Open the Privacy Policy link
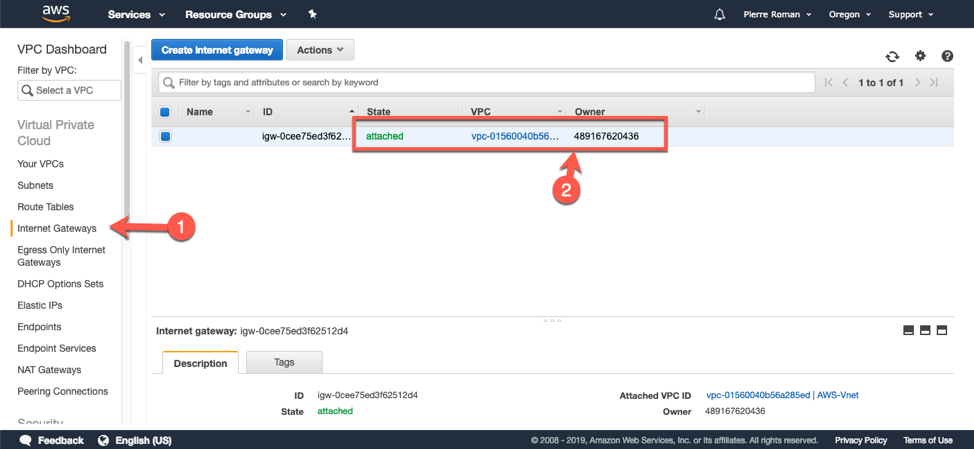 tap(860, 440)
